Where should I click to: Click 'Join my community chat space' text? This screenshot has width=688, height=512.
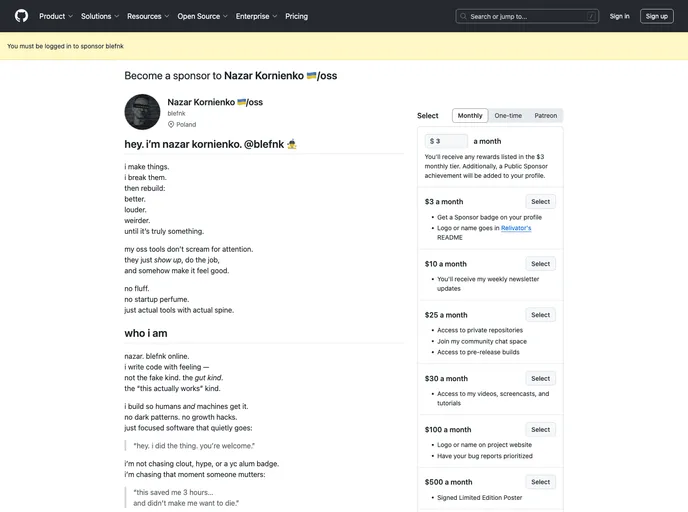482,341
